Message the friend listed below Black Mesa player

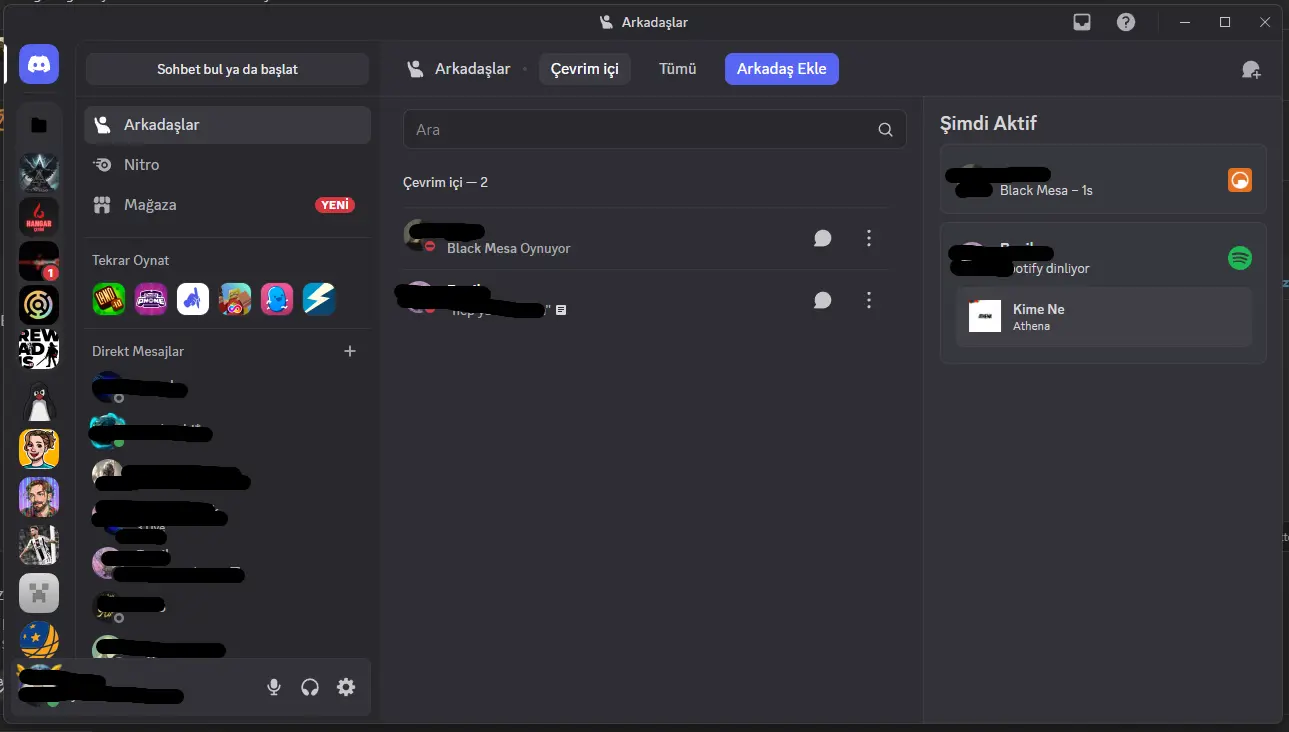822,300
